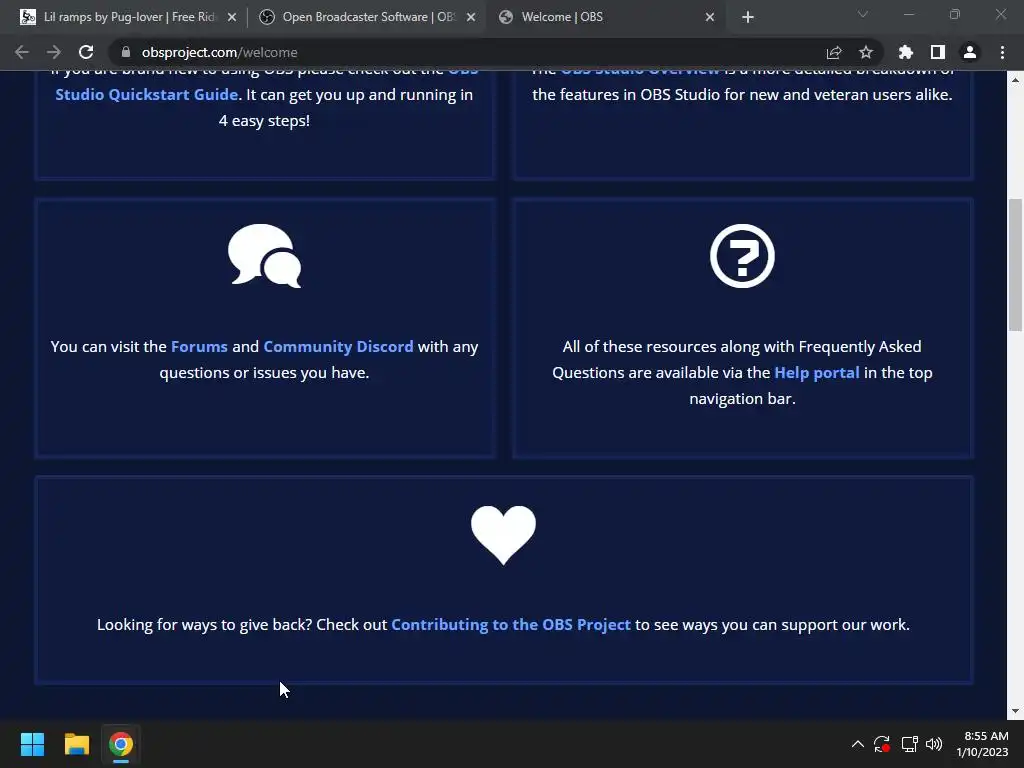Open network settings tray icon
The width and height of the screenshot is (1024, 768).
click(910, 744)
